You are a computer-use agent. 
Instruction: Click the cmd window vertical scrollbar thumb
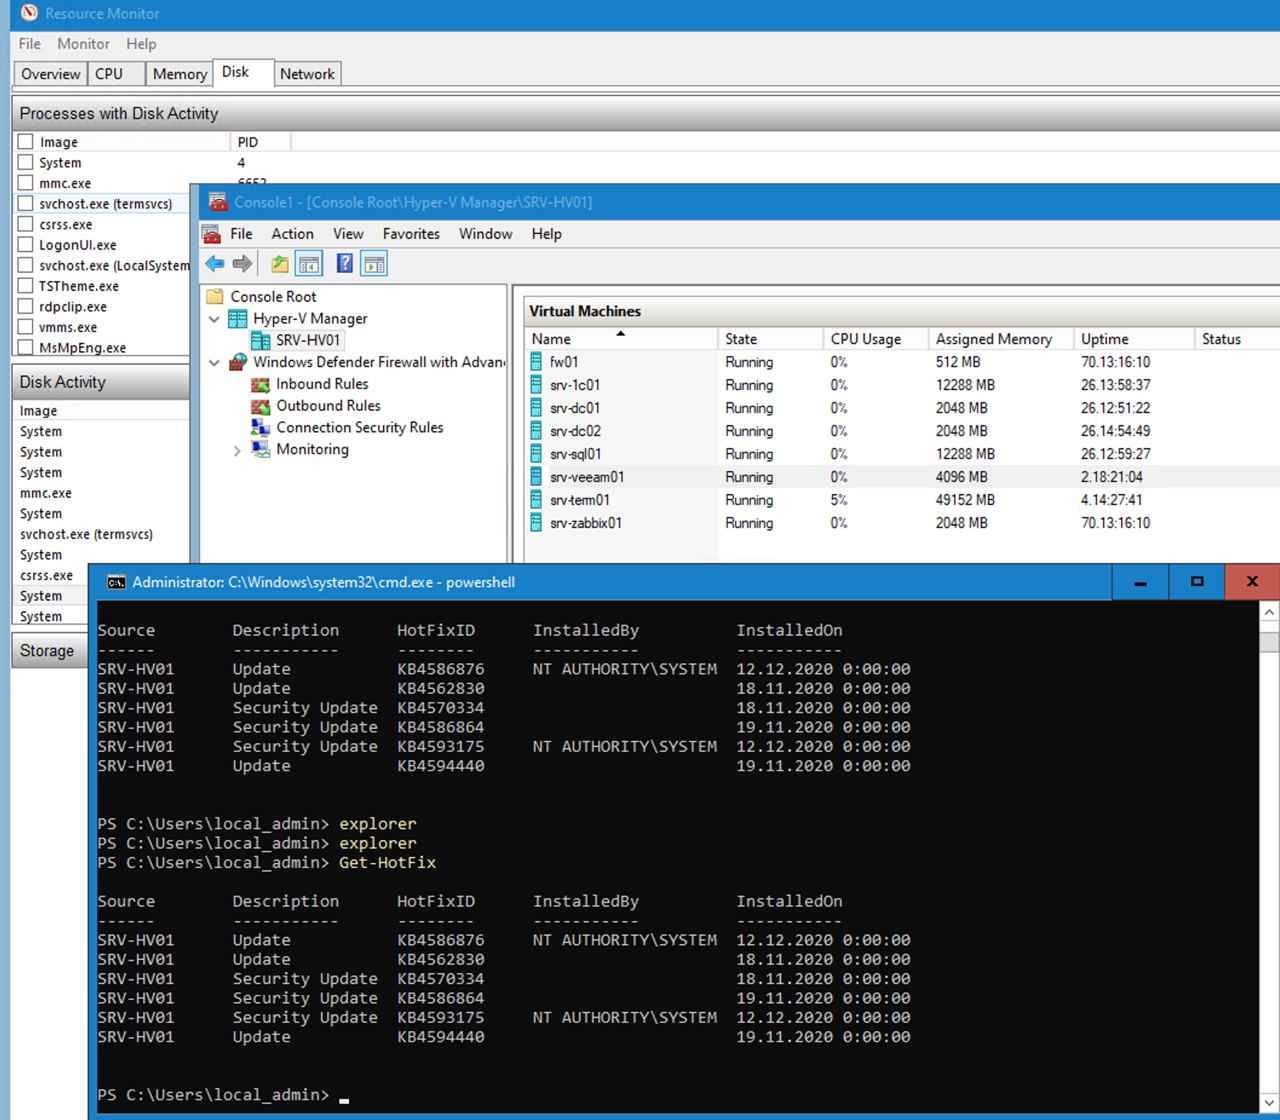click(x=1269, y=642)
